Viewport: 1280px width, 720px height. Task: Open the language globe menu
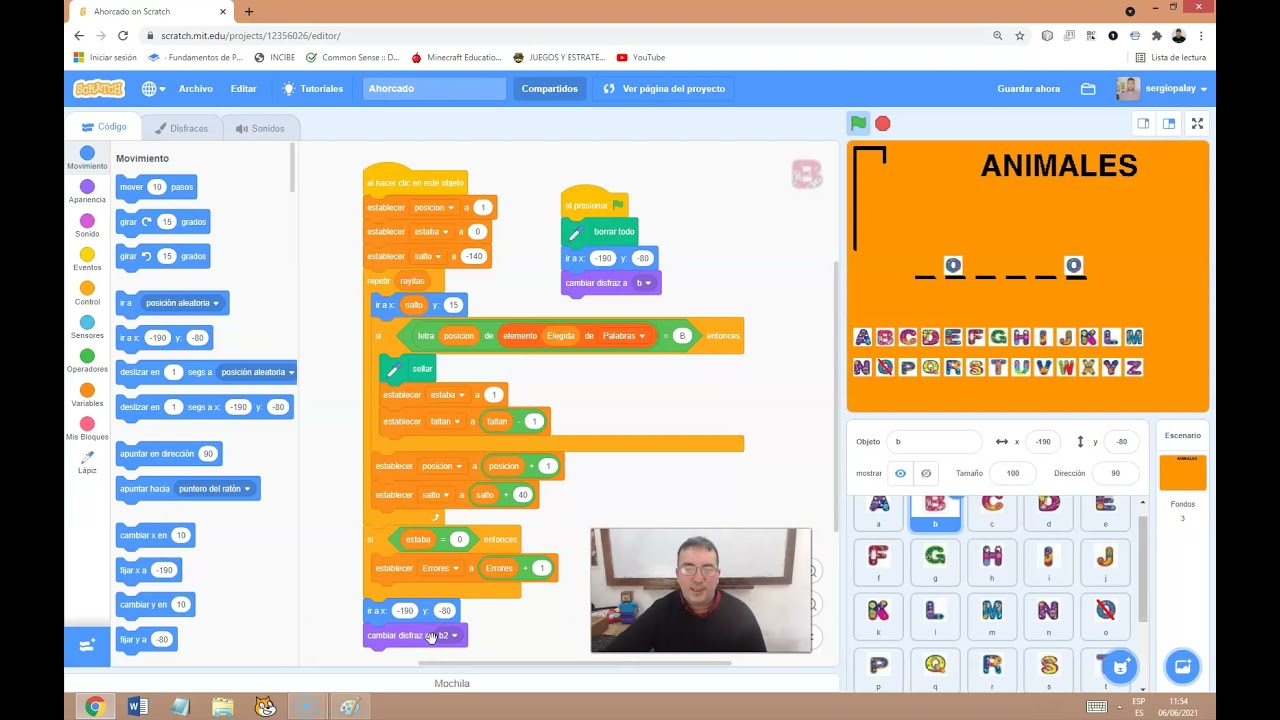click(x=153, y=88)
